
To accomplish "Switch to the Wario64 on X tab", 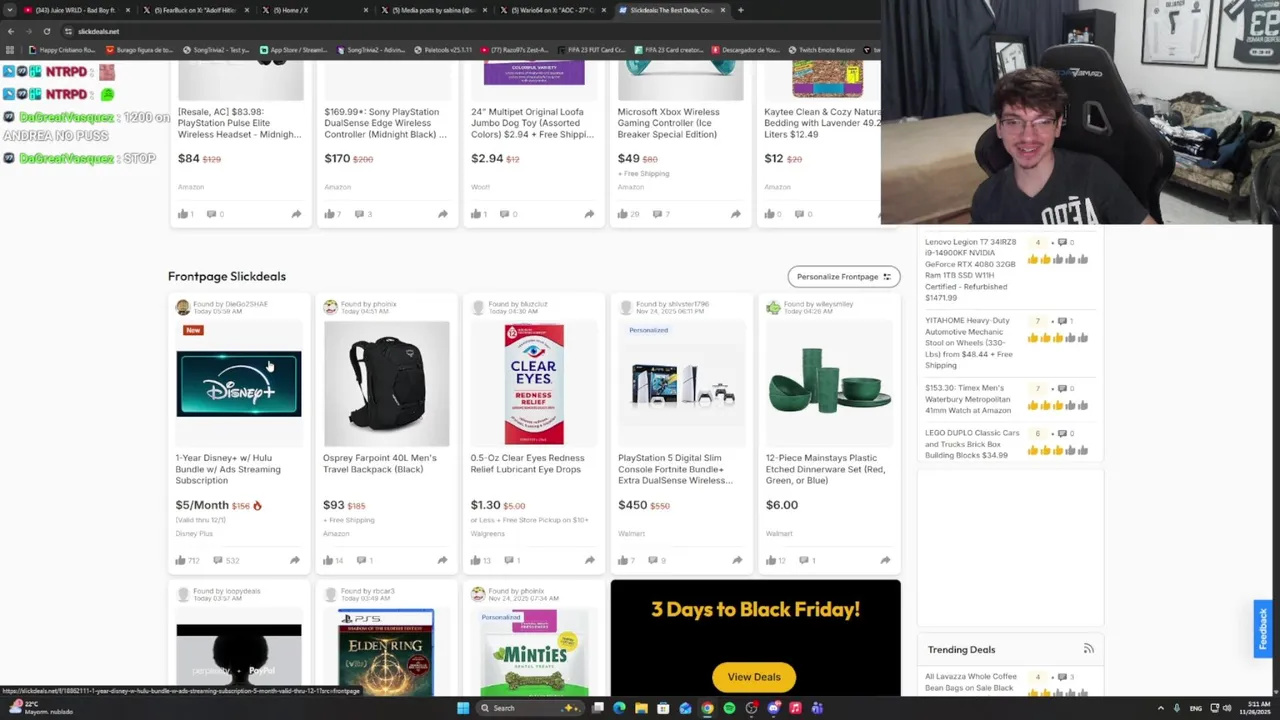I will pyautogui.click(x=552, y=10).
